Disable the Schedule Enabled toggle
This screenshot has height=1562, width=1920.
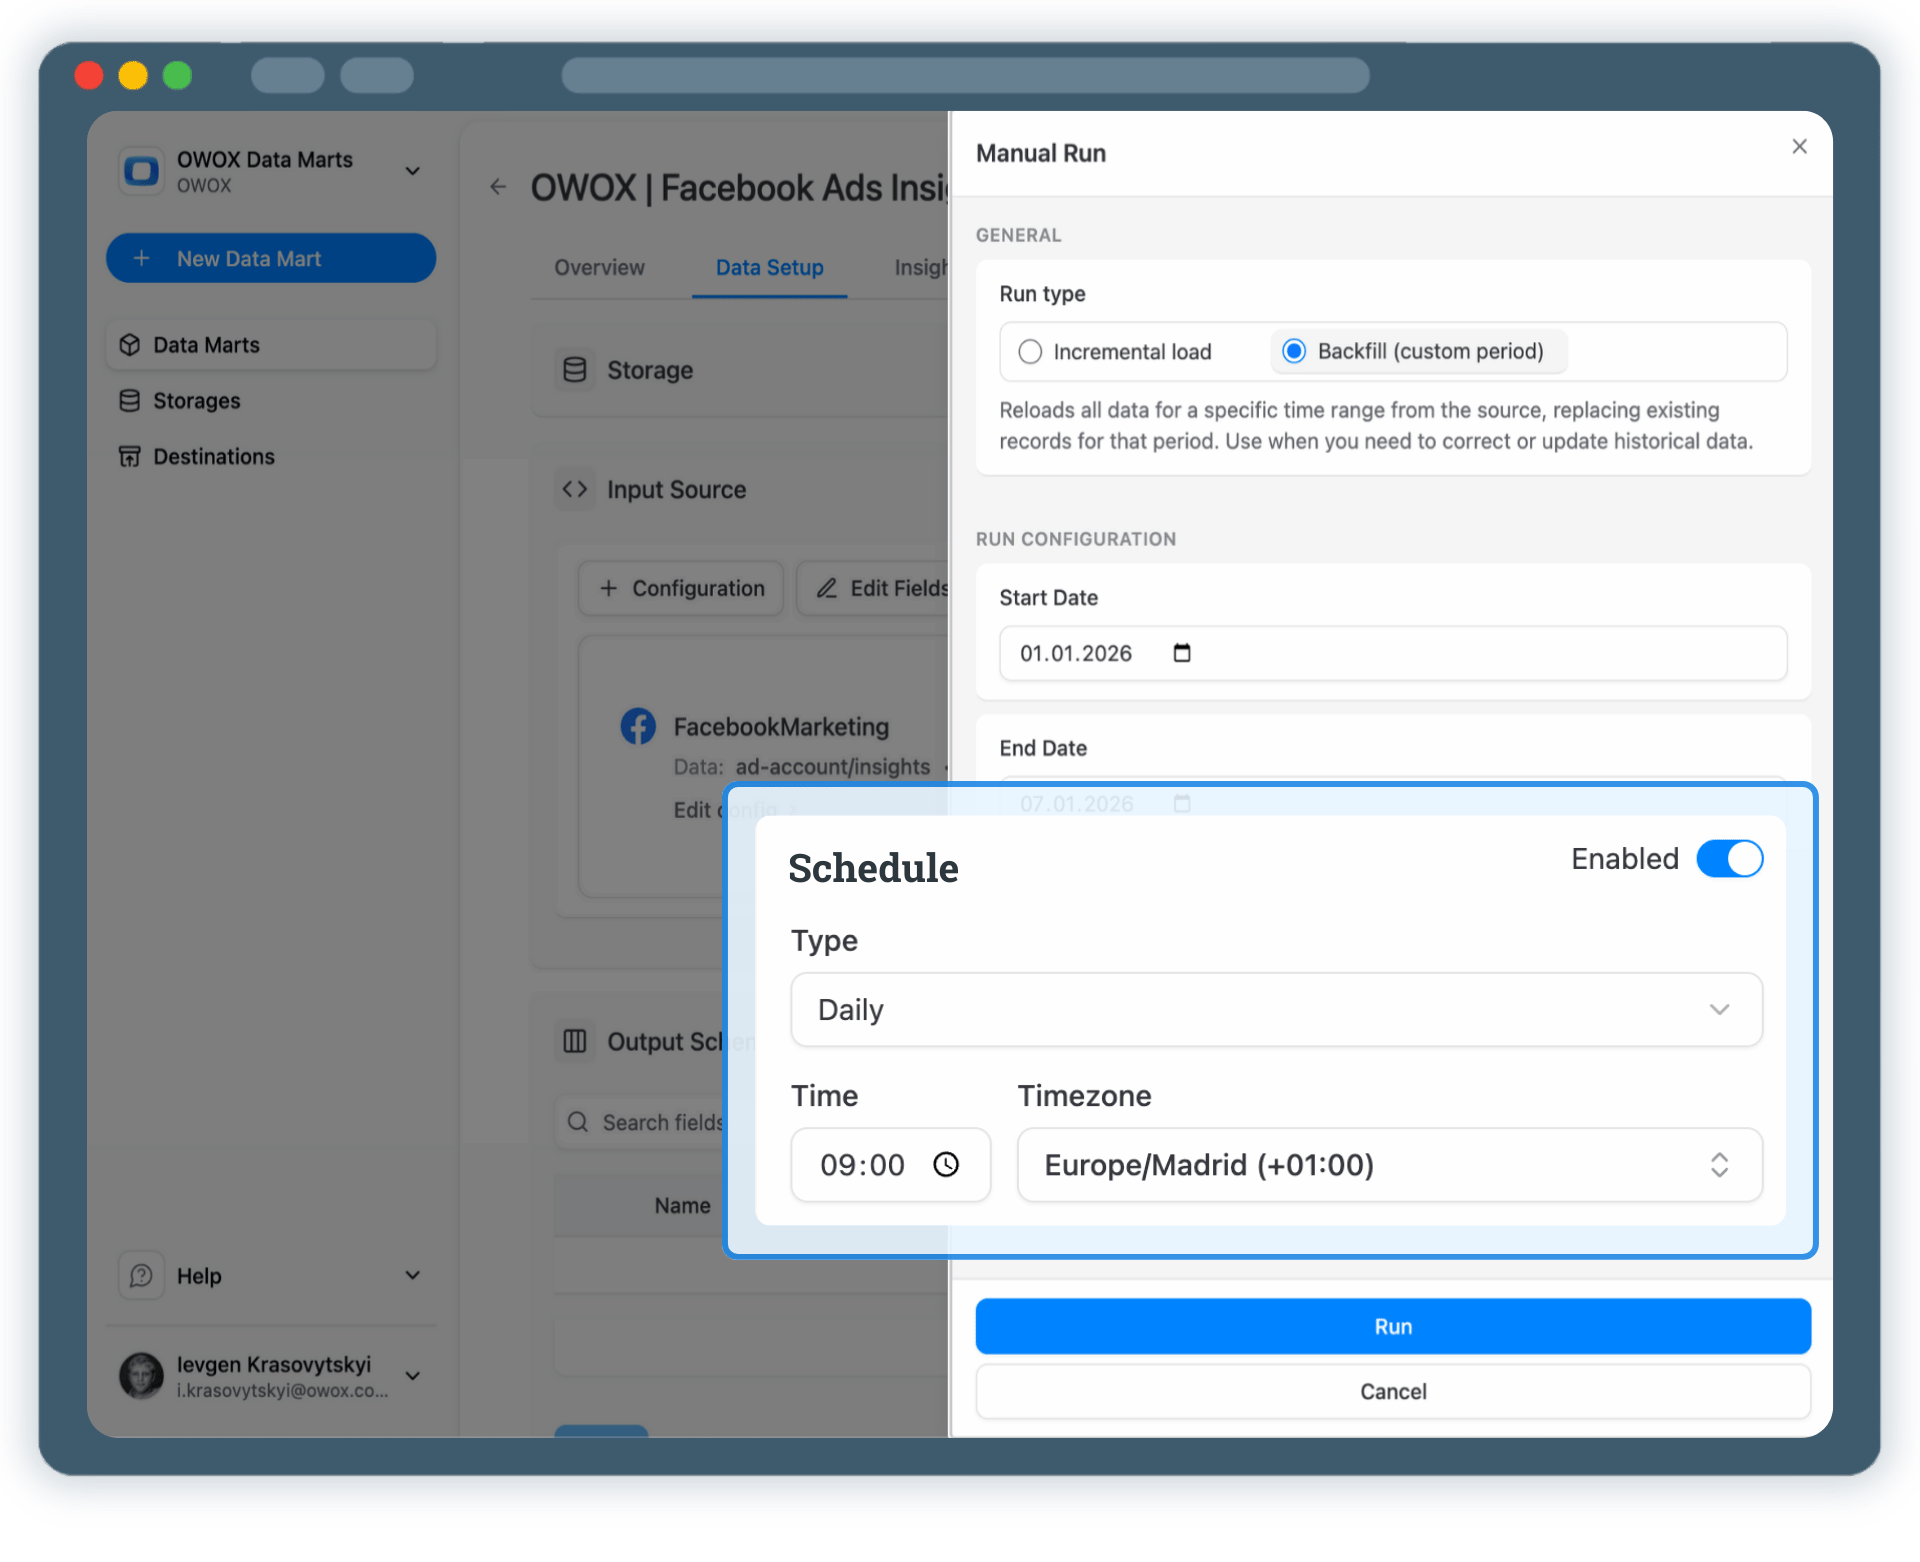(x=1729, y=858)
